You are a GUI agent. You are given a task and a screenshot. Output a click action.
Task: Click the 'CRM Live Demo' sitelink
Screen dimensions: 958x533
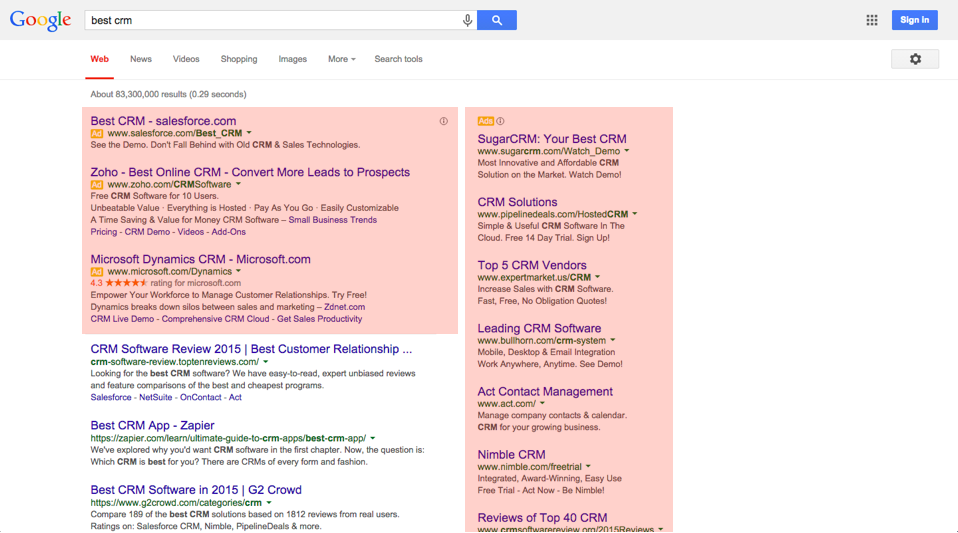click(x=122, y=319)
